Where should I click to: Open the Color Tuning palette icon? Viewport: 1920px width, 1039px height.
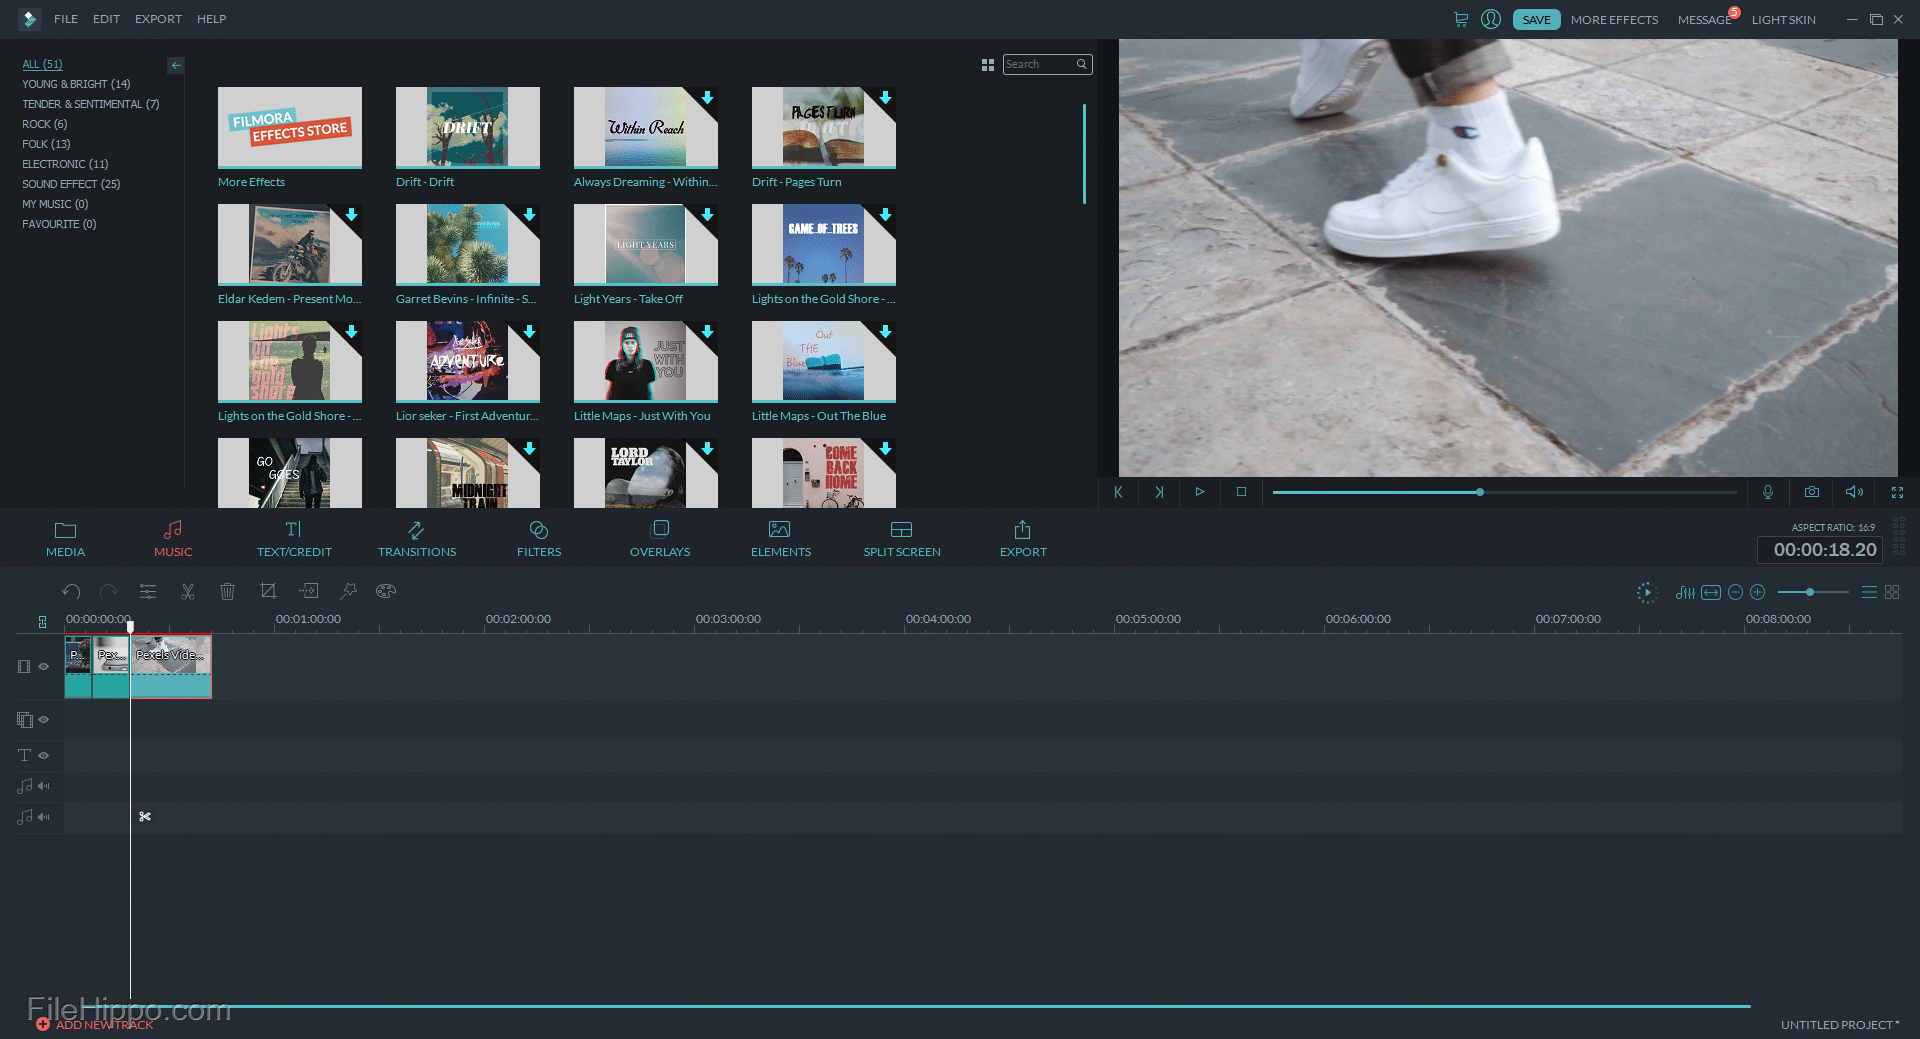click(x=386, y=591)
